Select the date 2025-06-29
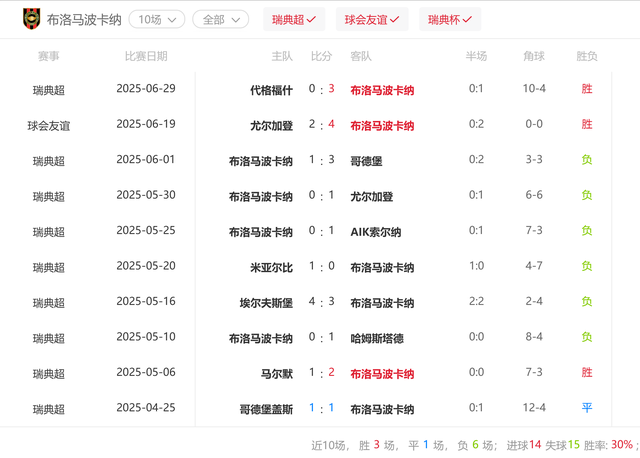The image size is (640, 458). 146,89
